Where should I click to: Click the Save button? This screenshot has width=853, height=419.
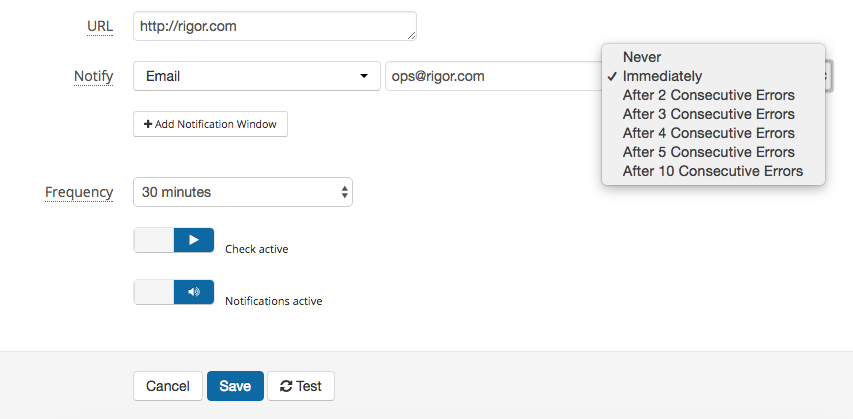coord(236,386)
